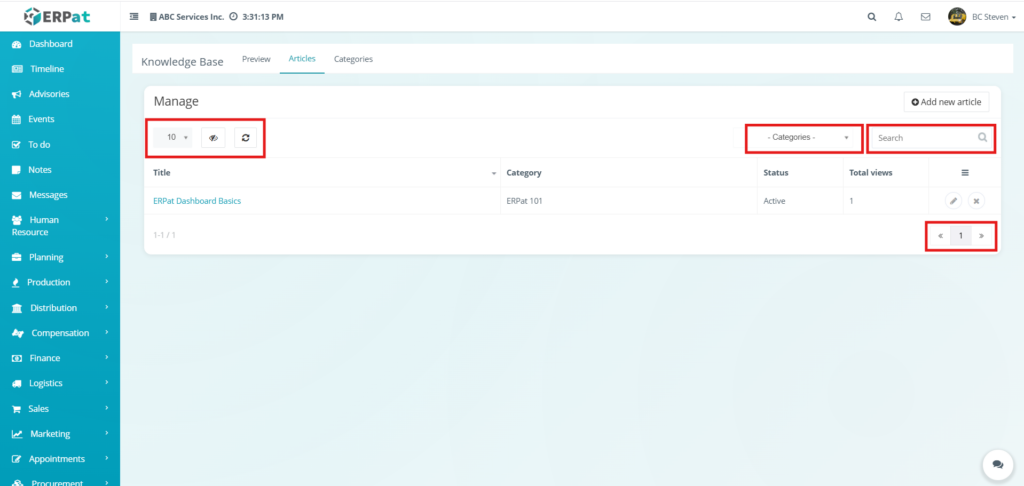
Task: Expand the Distribution menu
Action: click(x=60, y=308)
